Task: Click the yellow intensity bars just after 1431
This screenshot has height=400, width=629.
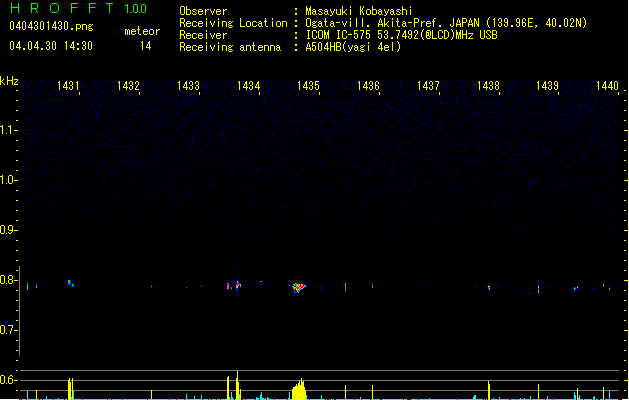Action: 71,388
